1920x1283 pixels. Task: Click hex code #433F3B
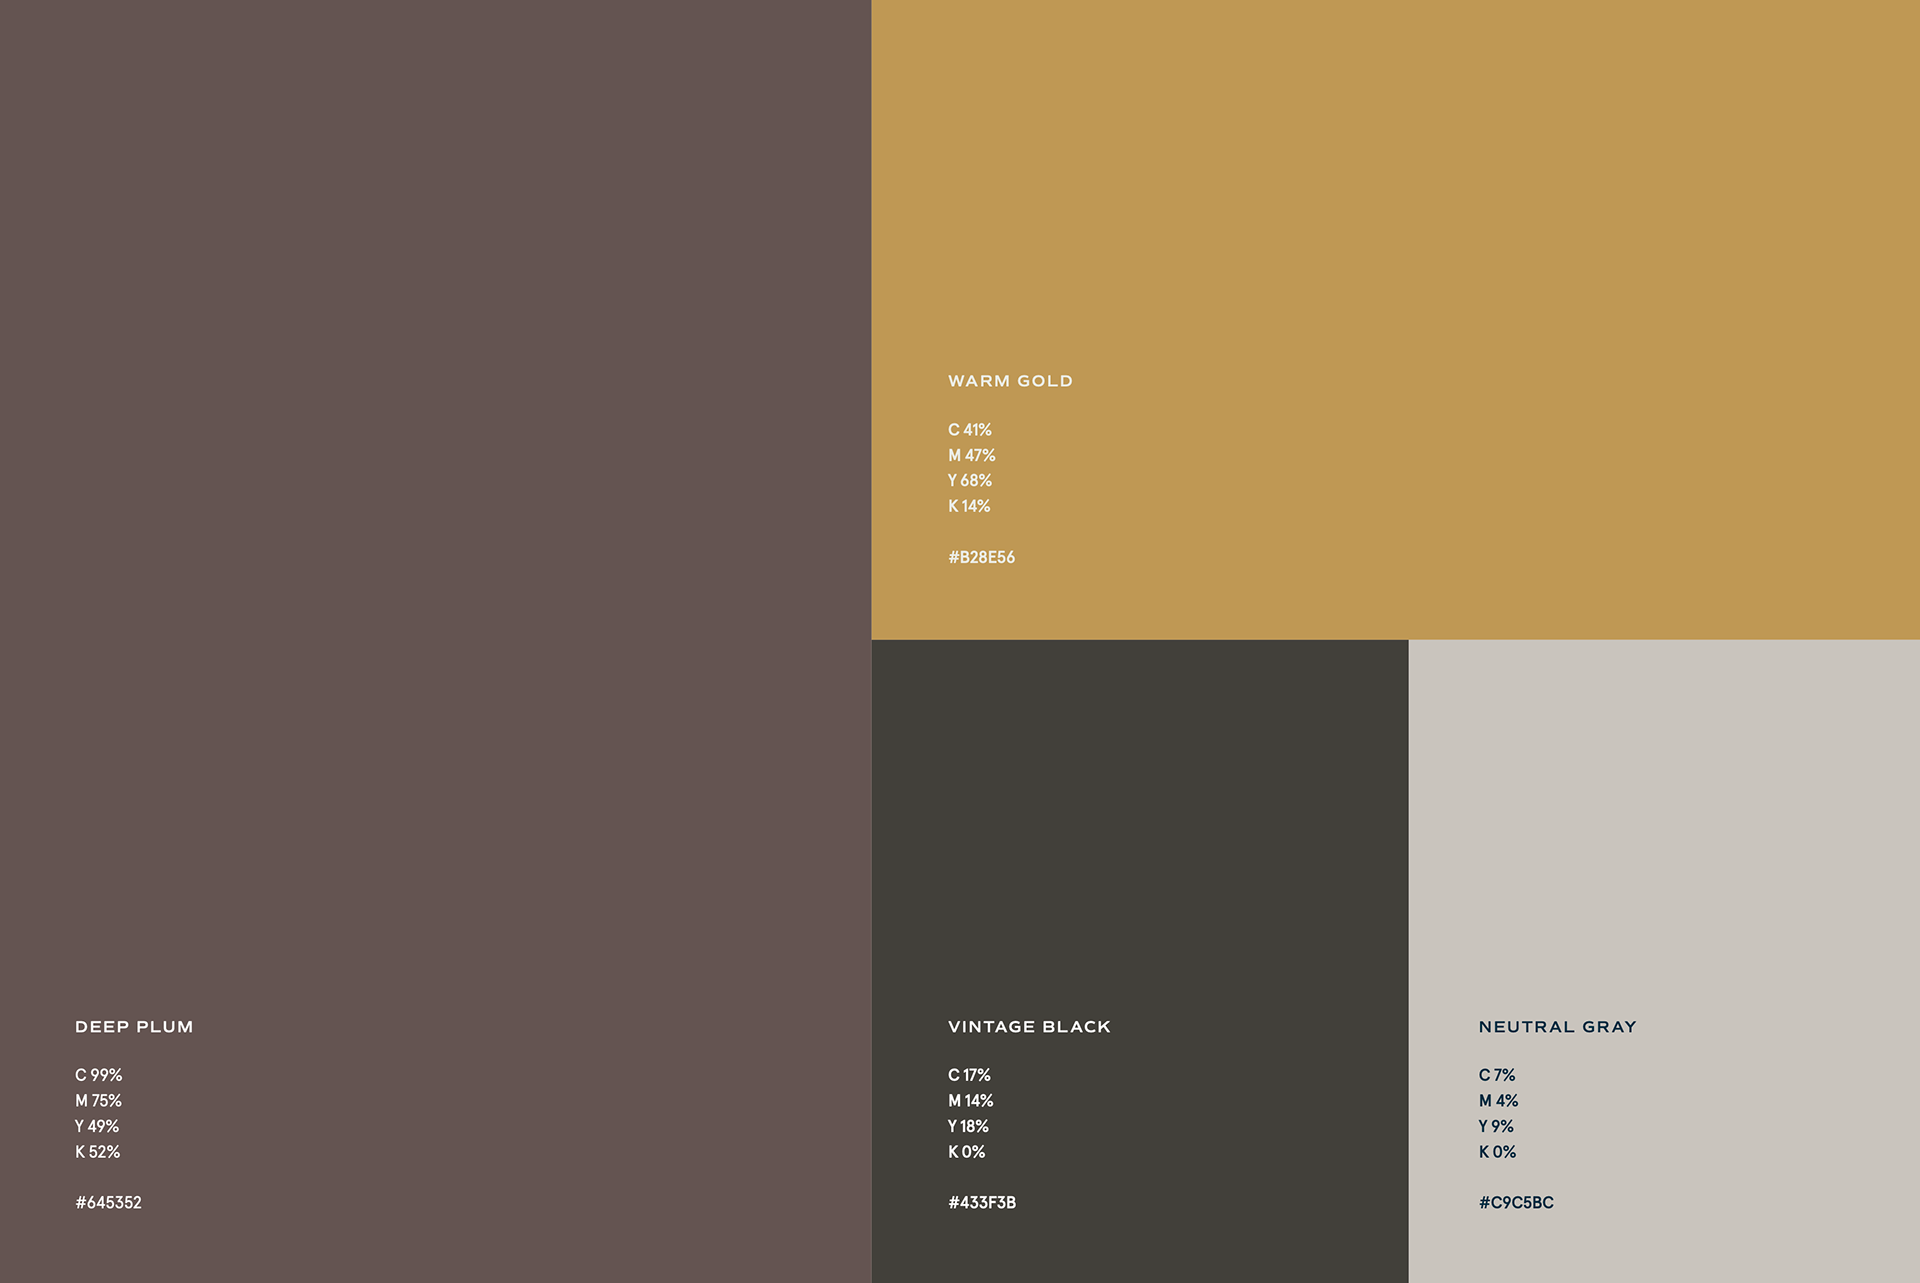(x=981, y=1203)
